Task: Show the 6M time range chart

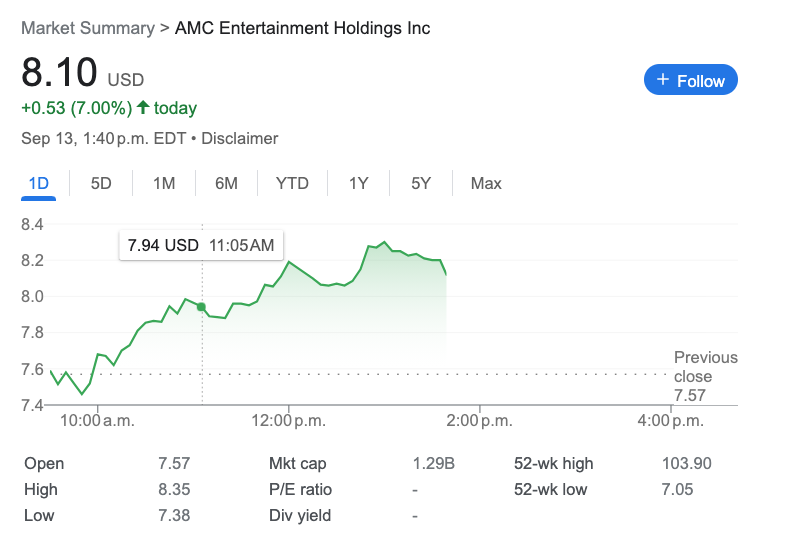Action: coord(226,183)
